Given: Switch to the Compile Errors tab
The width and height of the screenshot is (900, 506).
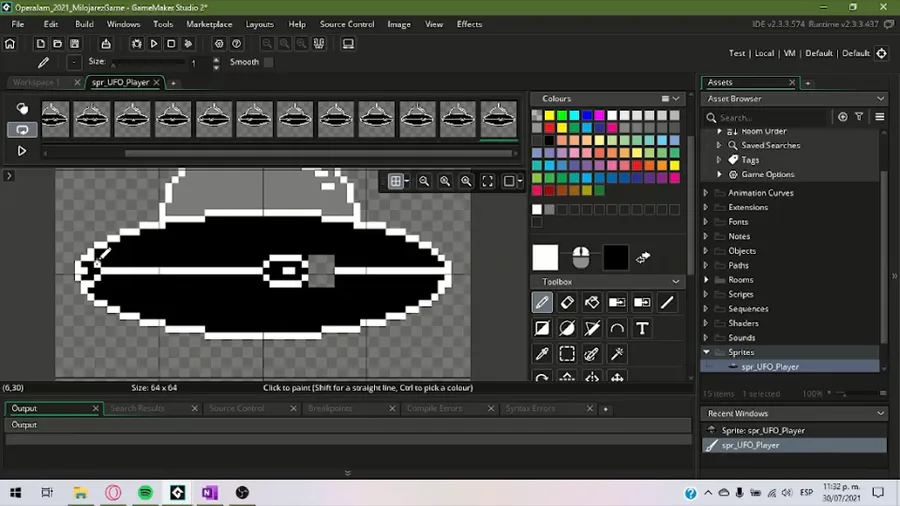Looking at the screenshot, I should click(434, 408).
